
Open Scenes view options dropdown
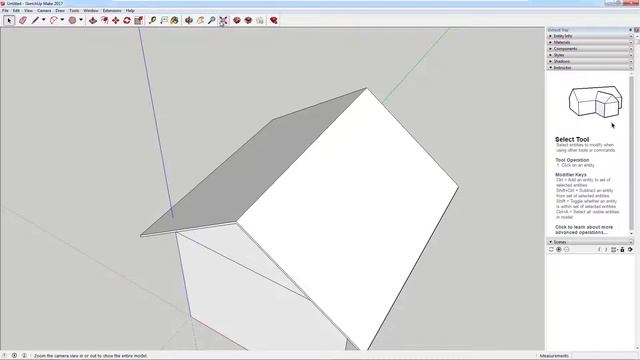[x=614, y=249]
